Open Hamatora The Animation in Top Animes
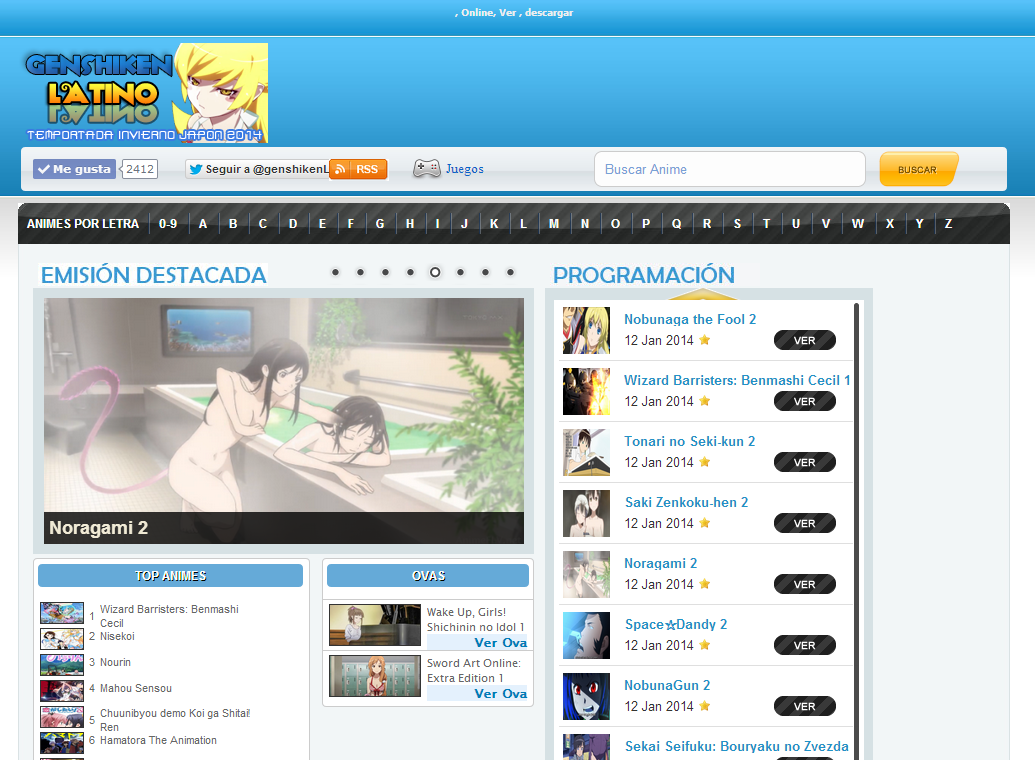This screenshot has width=1035, height=760. [158, 740]
